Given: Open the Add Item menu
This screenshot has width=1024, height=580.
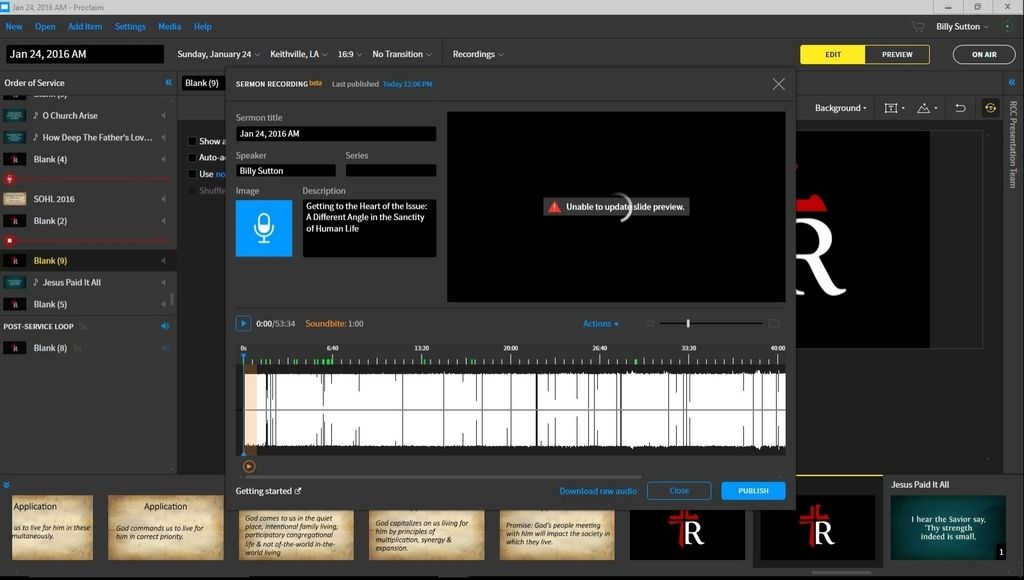Looking at the screenshot, I should point(85,27).
